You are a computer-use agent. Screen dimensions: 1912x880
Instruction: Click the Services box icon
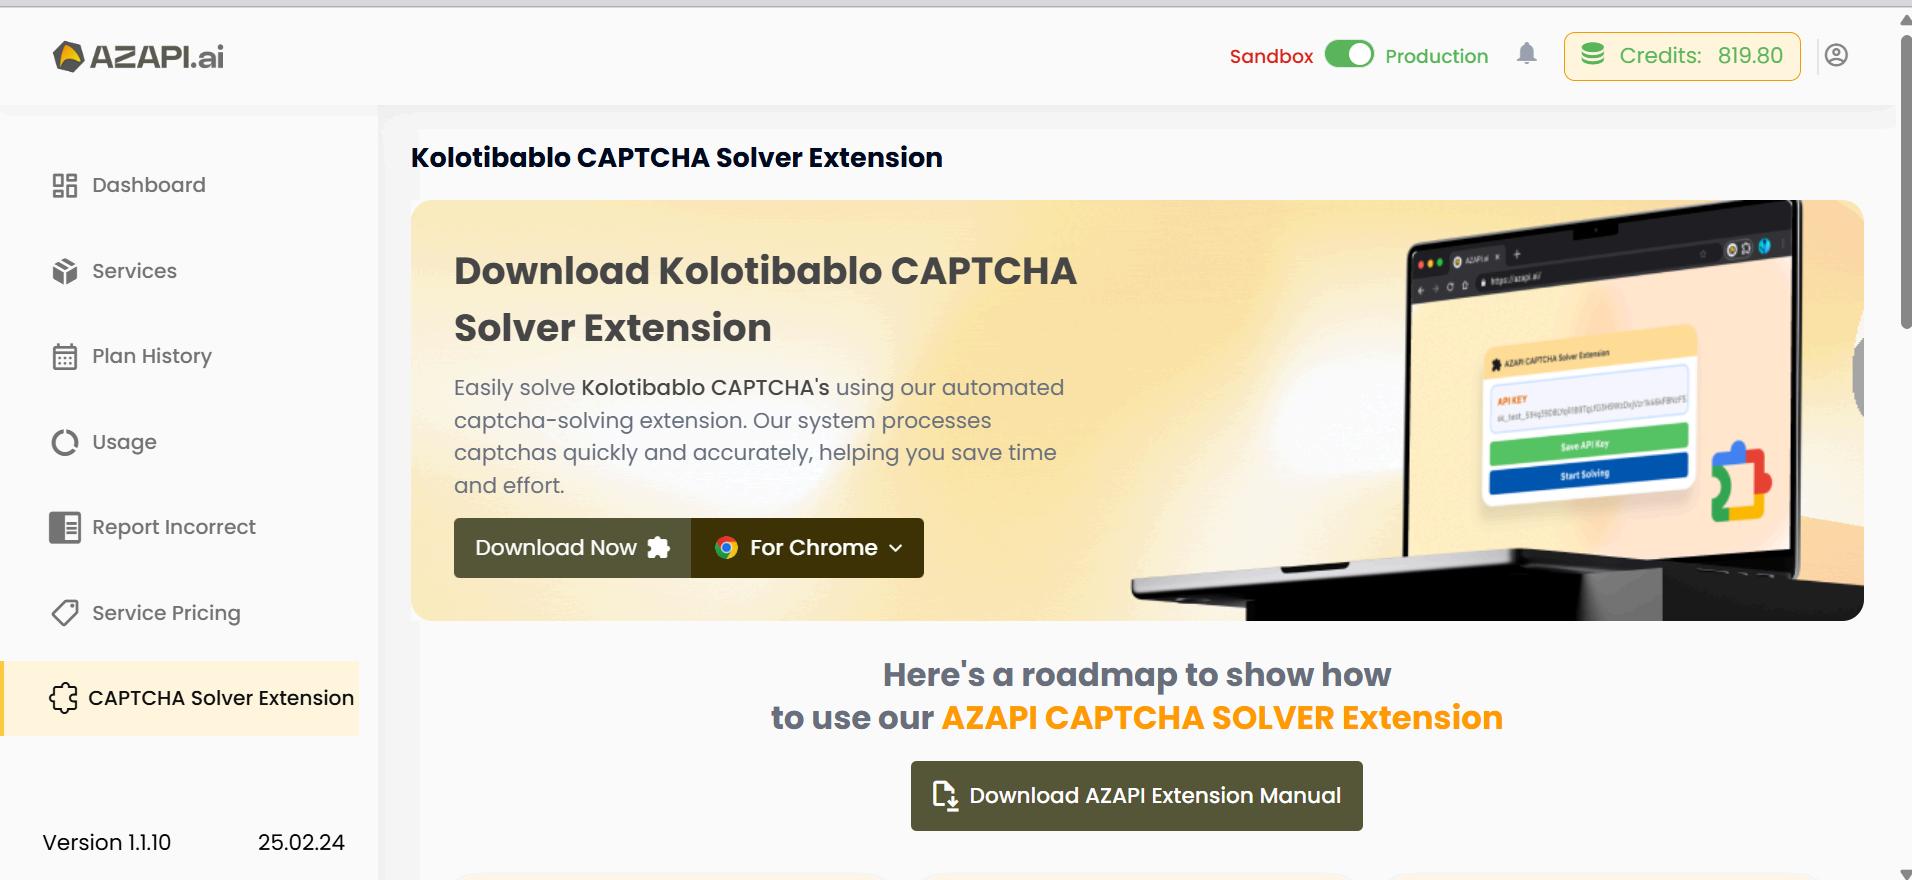(x=65, y=271)
